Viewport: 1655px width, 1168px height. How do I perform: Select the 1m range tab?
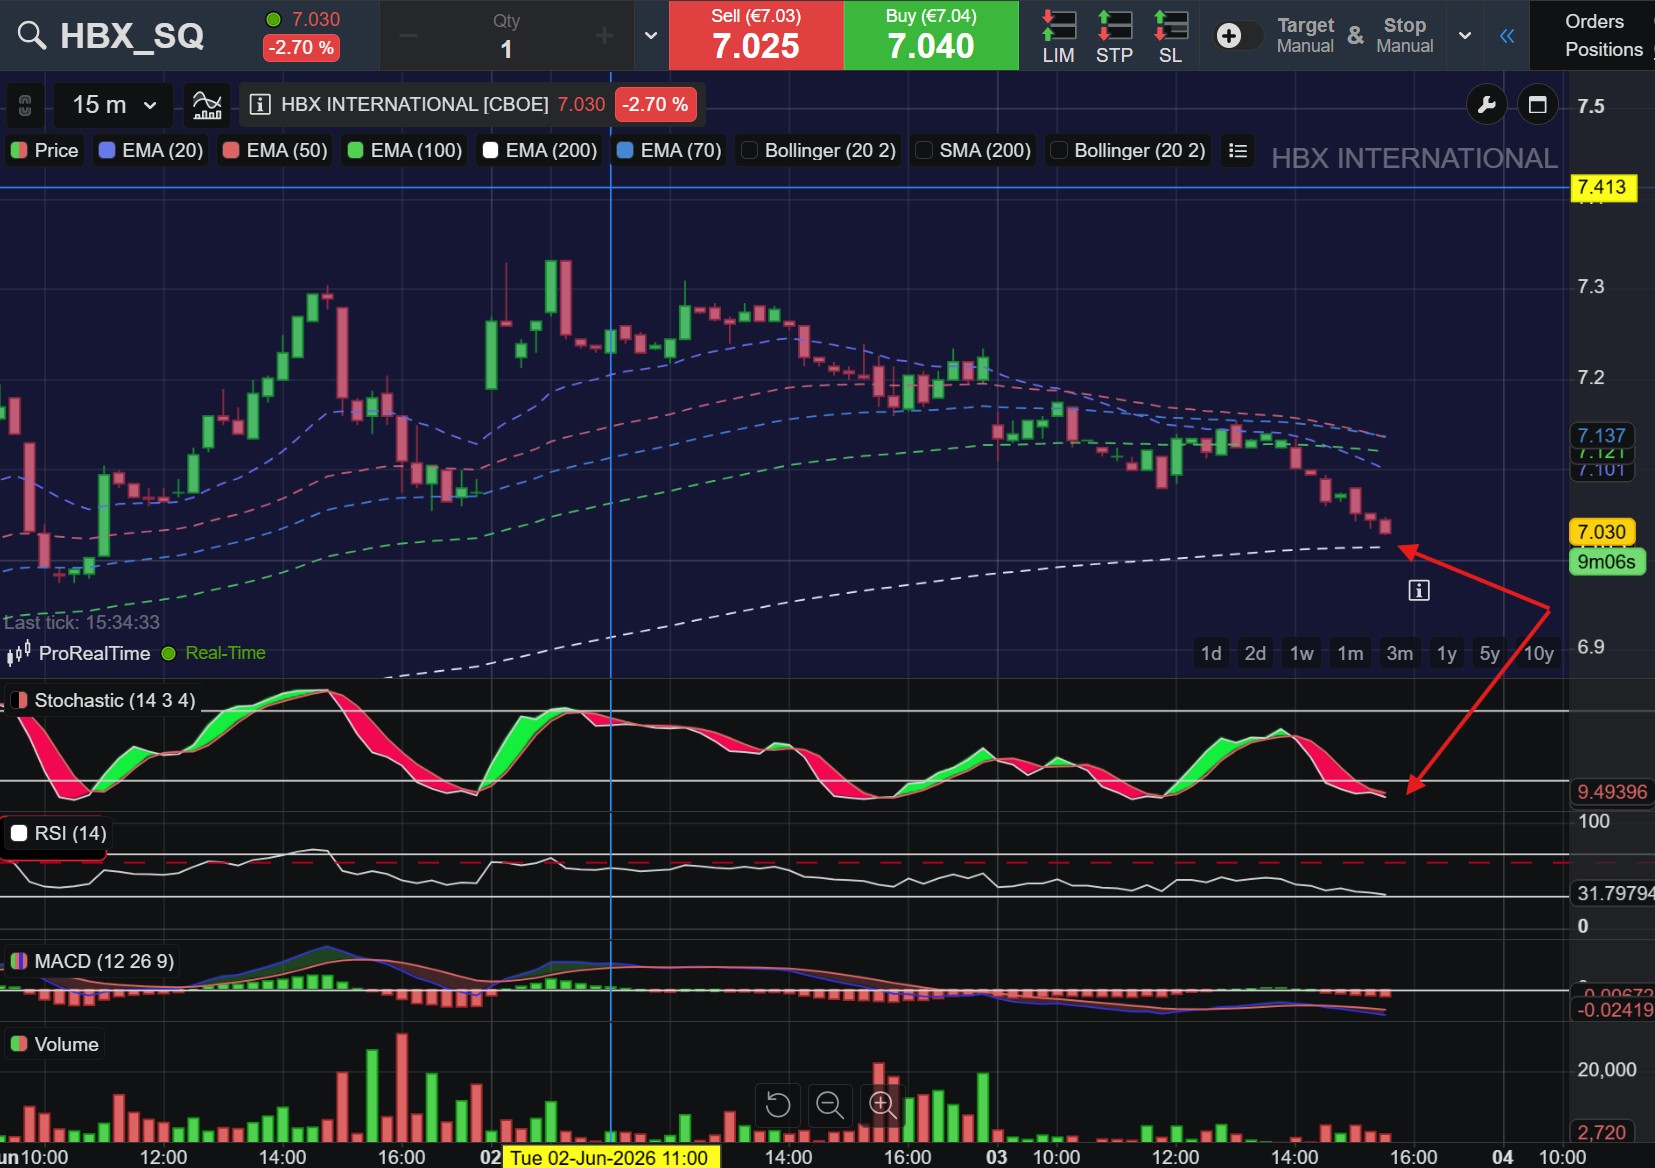coord(1350,653)
